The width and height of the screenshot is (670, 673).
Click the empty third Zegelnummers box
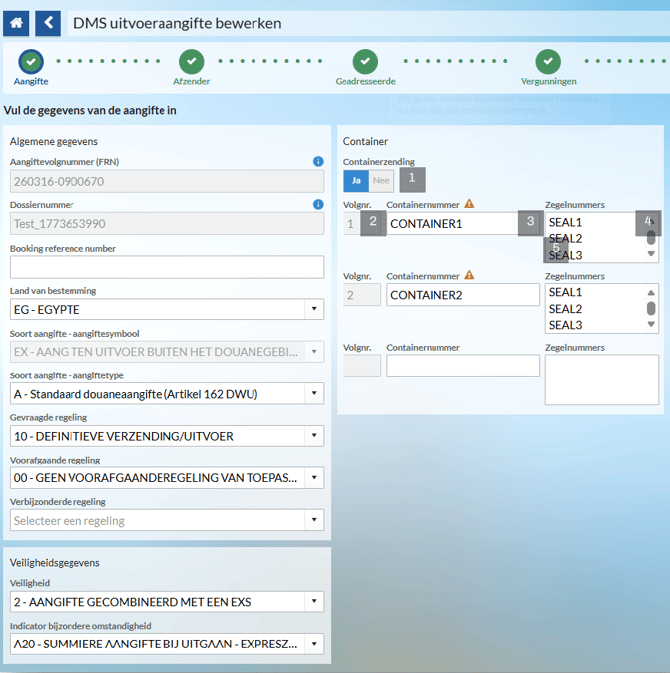point(602,379)
